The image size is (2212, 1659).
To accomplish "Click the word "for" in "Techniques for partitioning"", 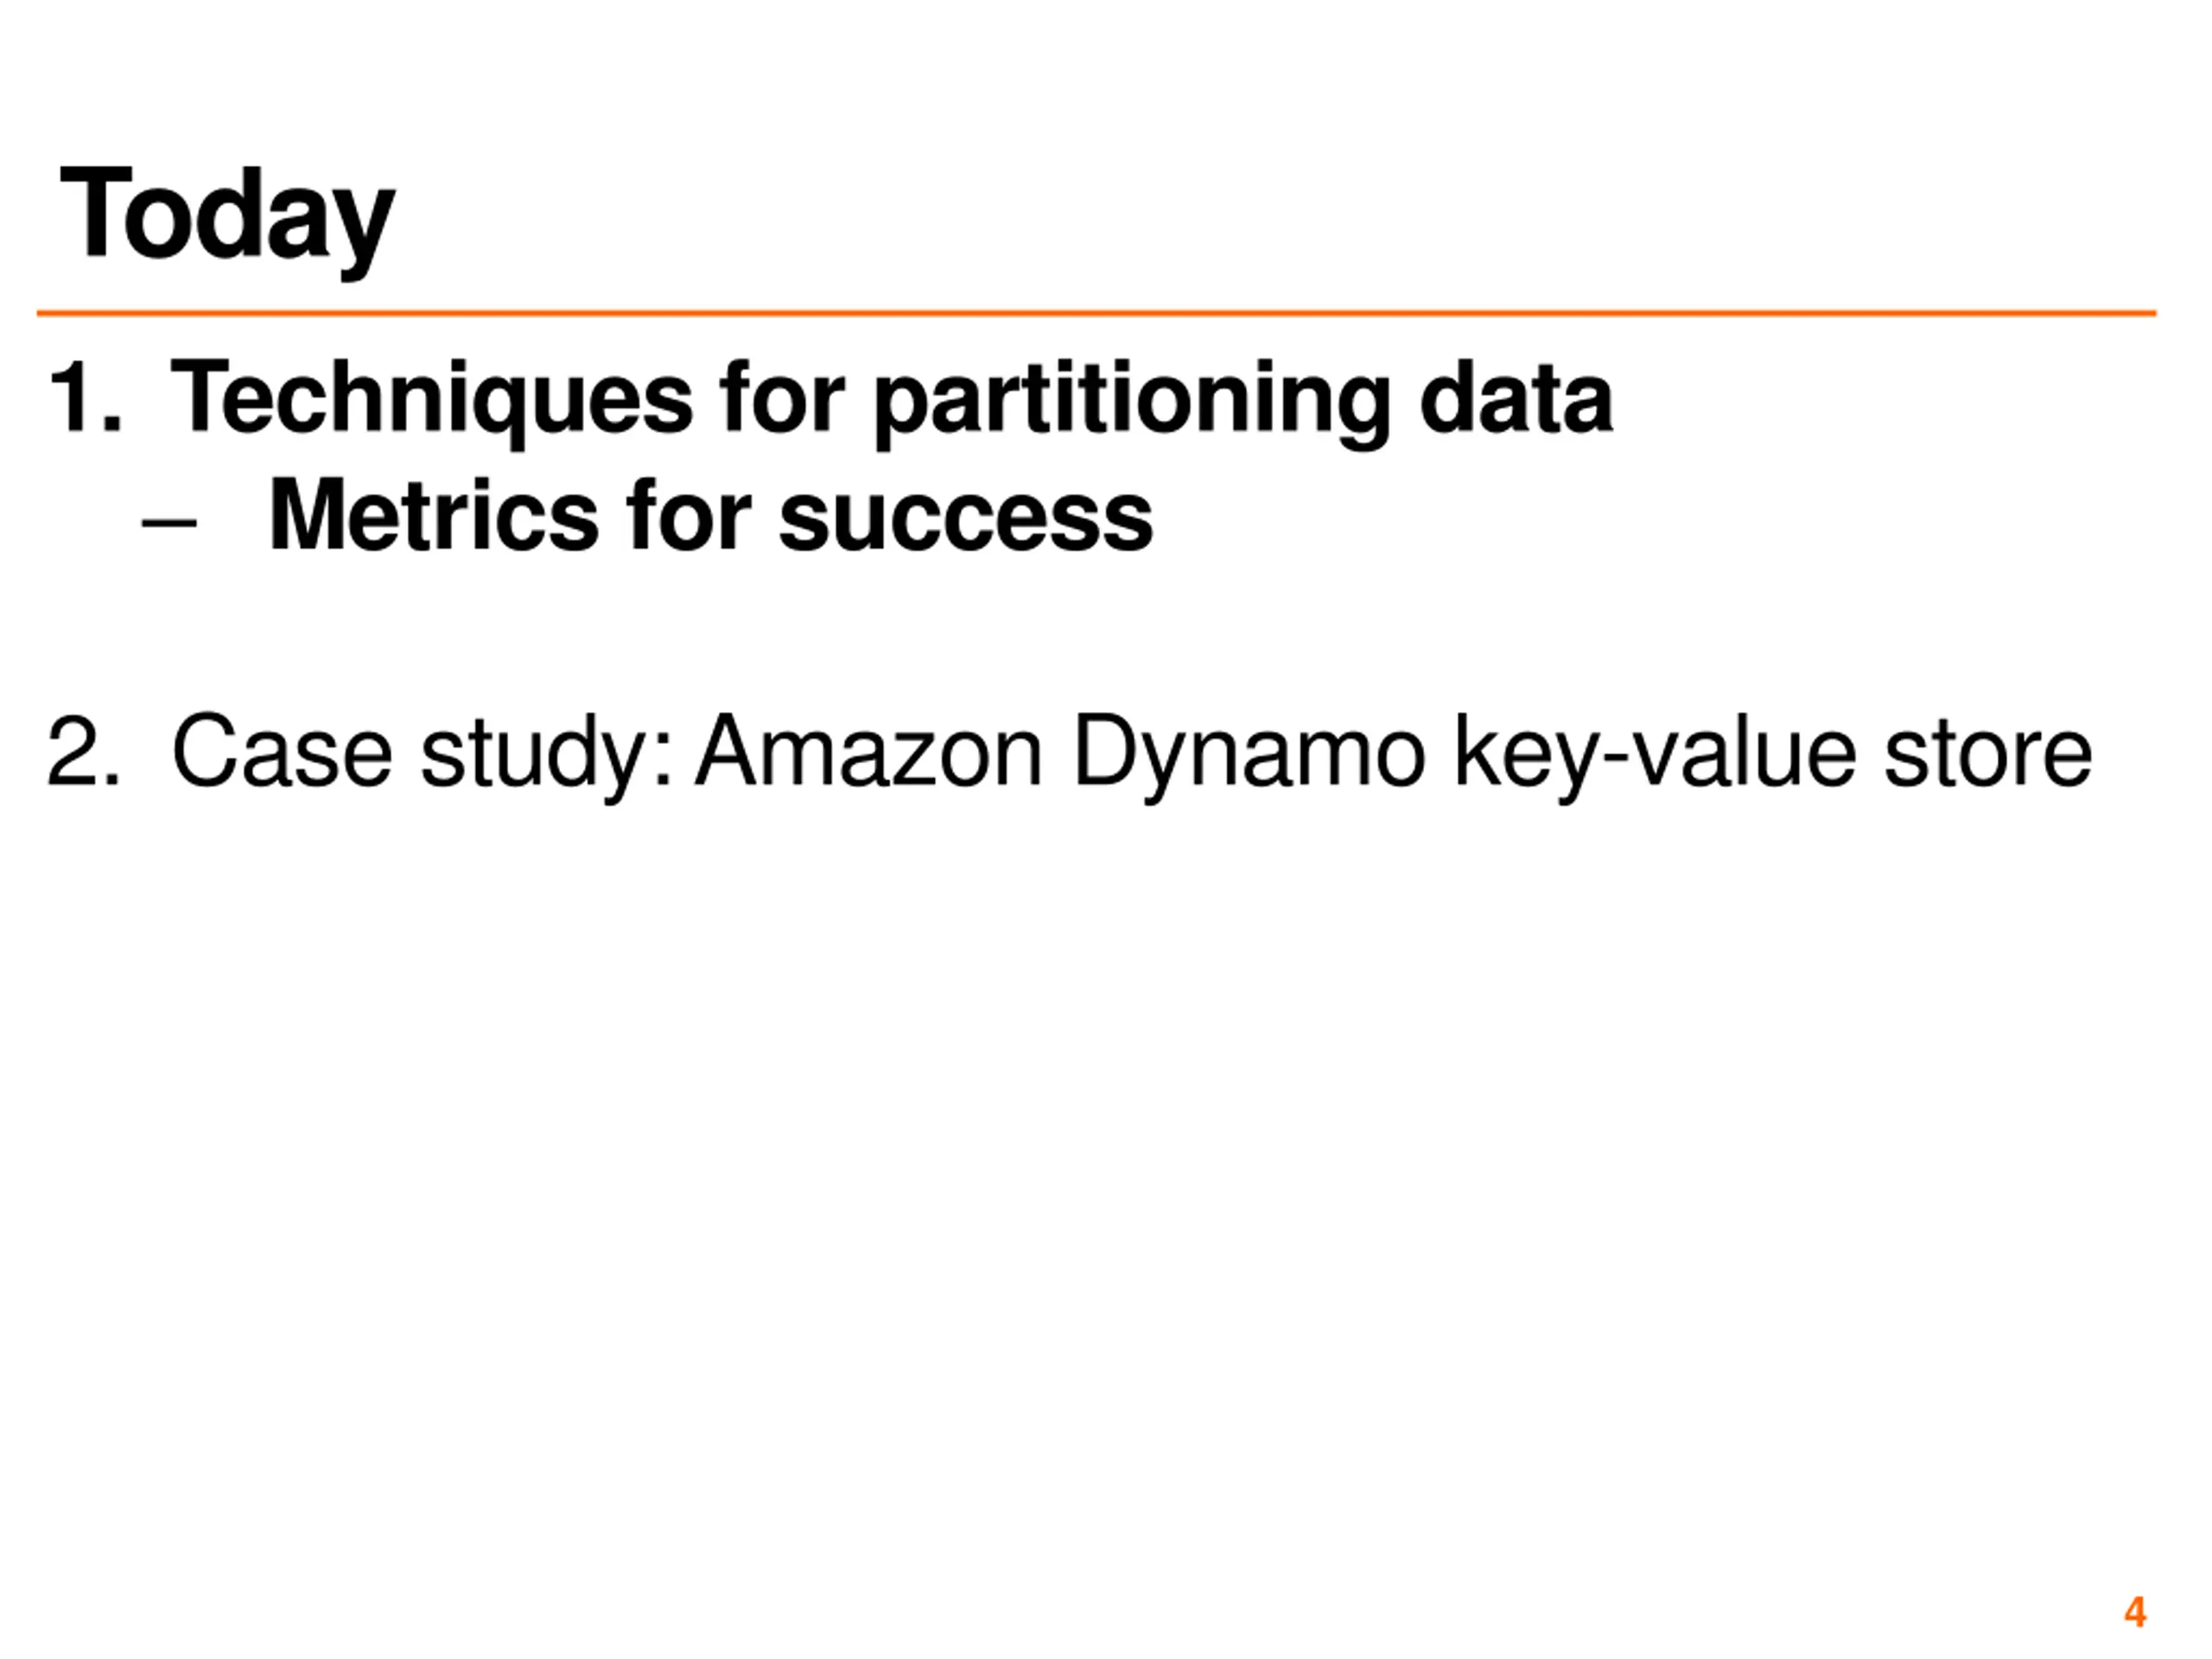I will 783,398.
